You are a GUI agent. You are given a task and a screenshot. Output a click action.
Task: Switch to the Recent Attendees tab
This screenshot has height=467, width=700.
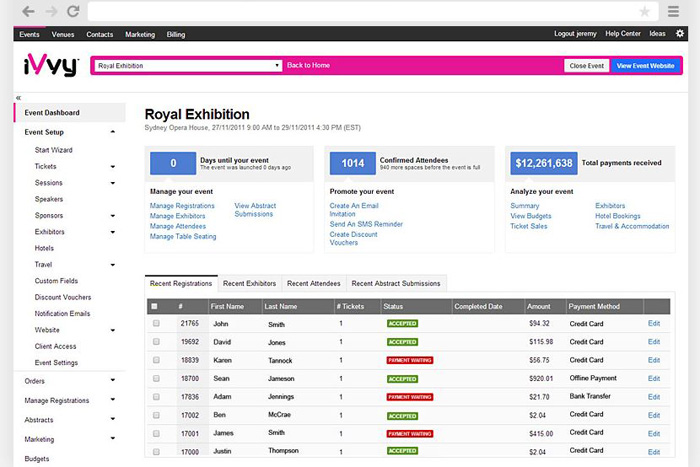point(314,284)
